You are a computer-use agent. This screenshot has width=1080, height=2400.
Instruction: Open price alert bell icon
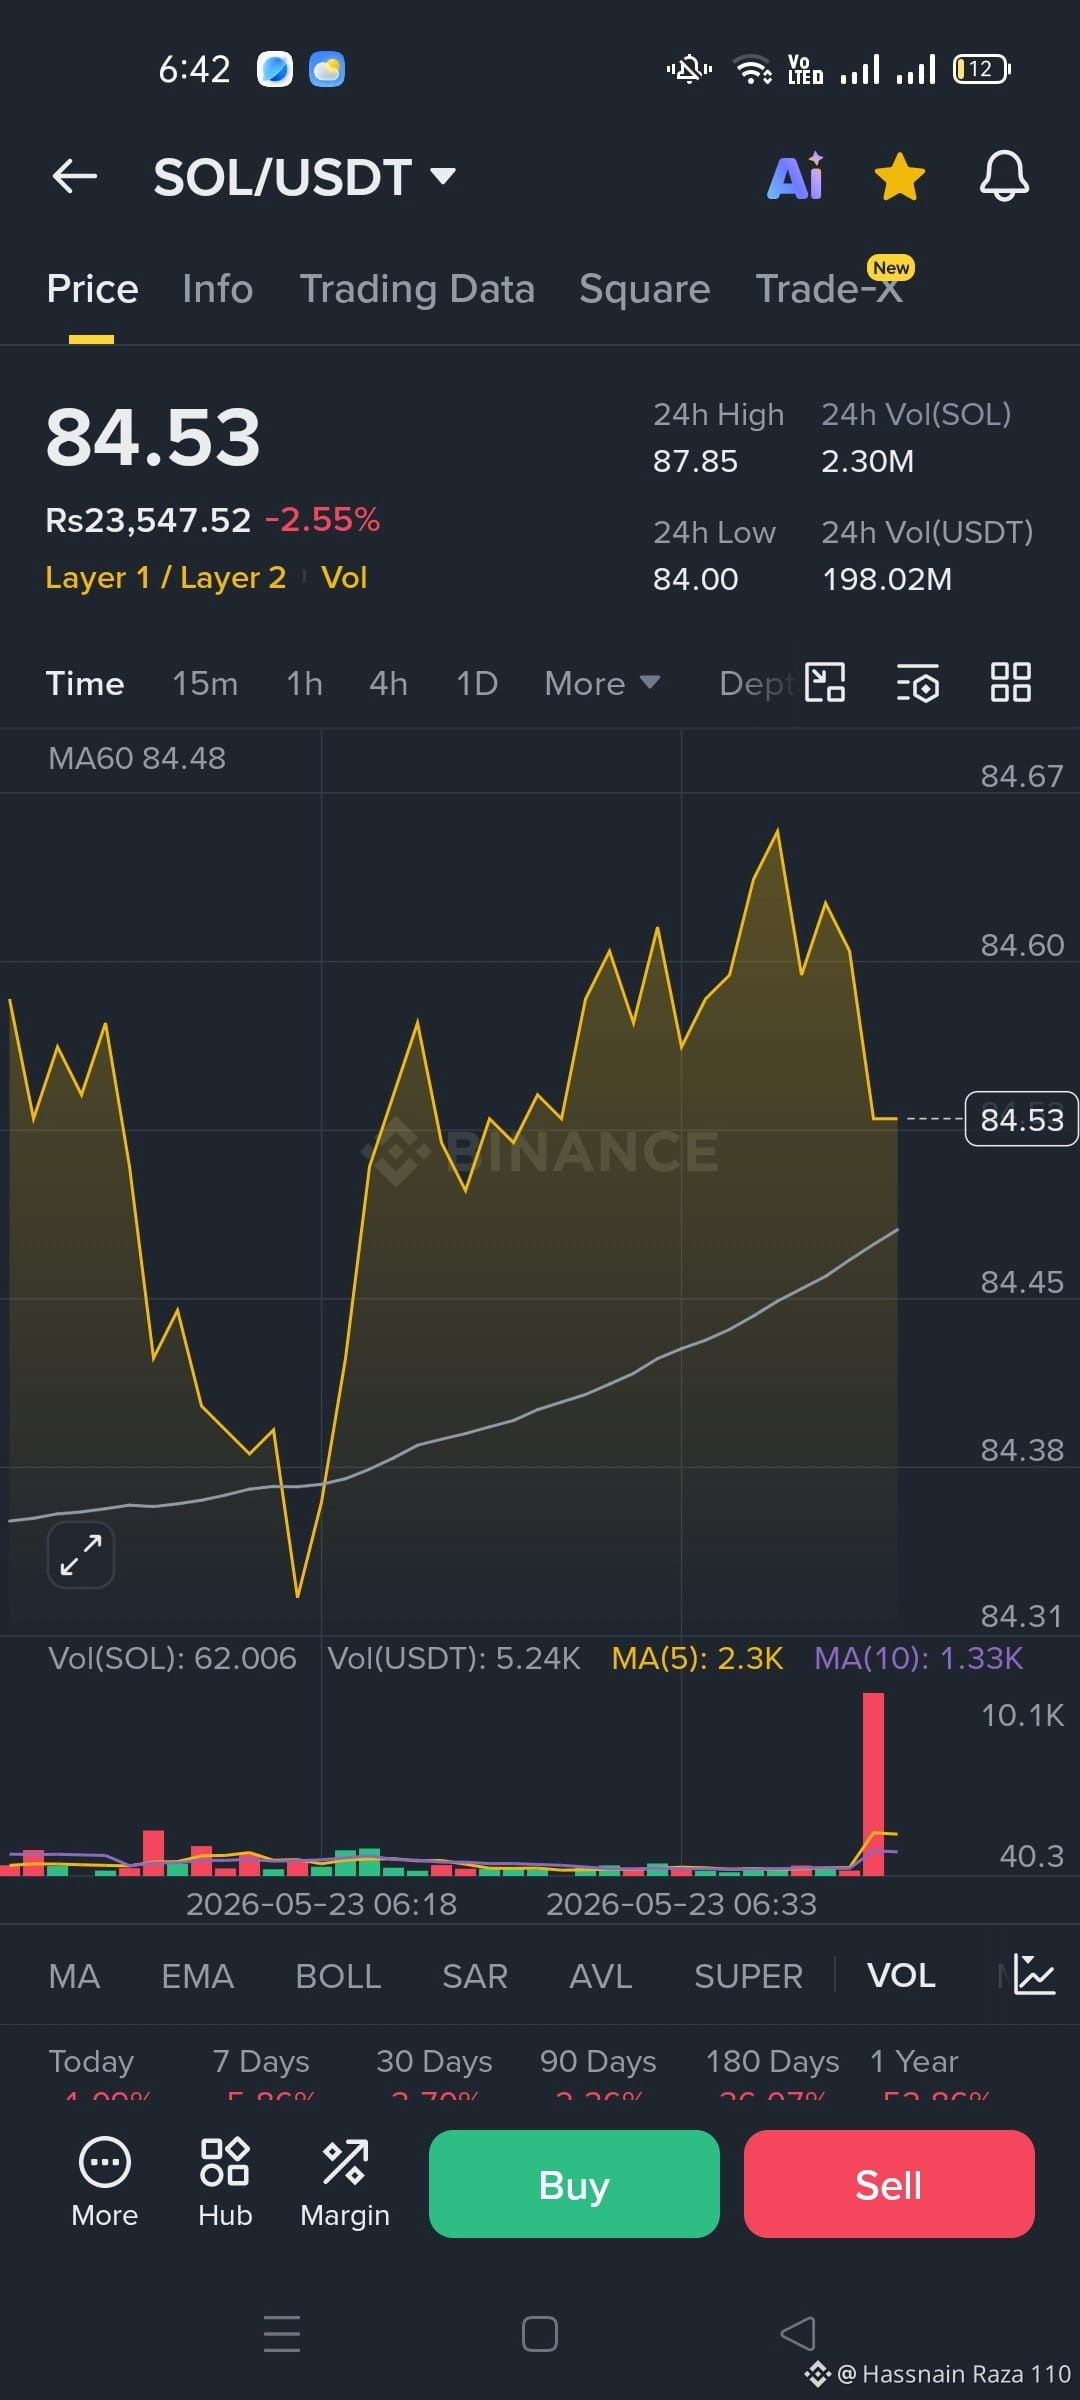point(1004,177)
